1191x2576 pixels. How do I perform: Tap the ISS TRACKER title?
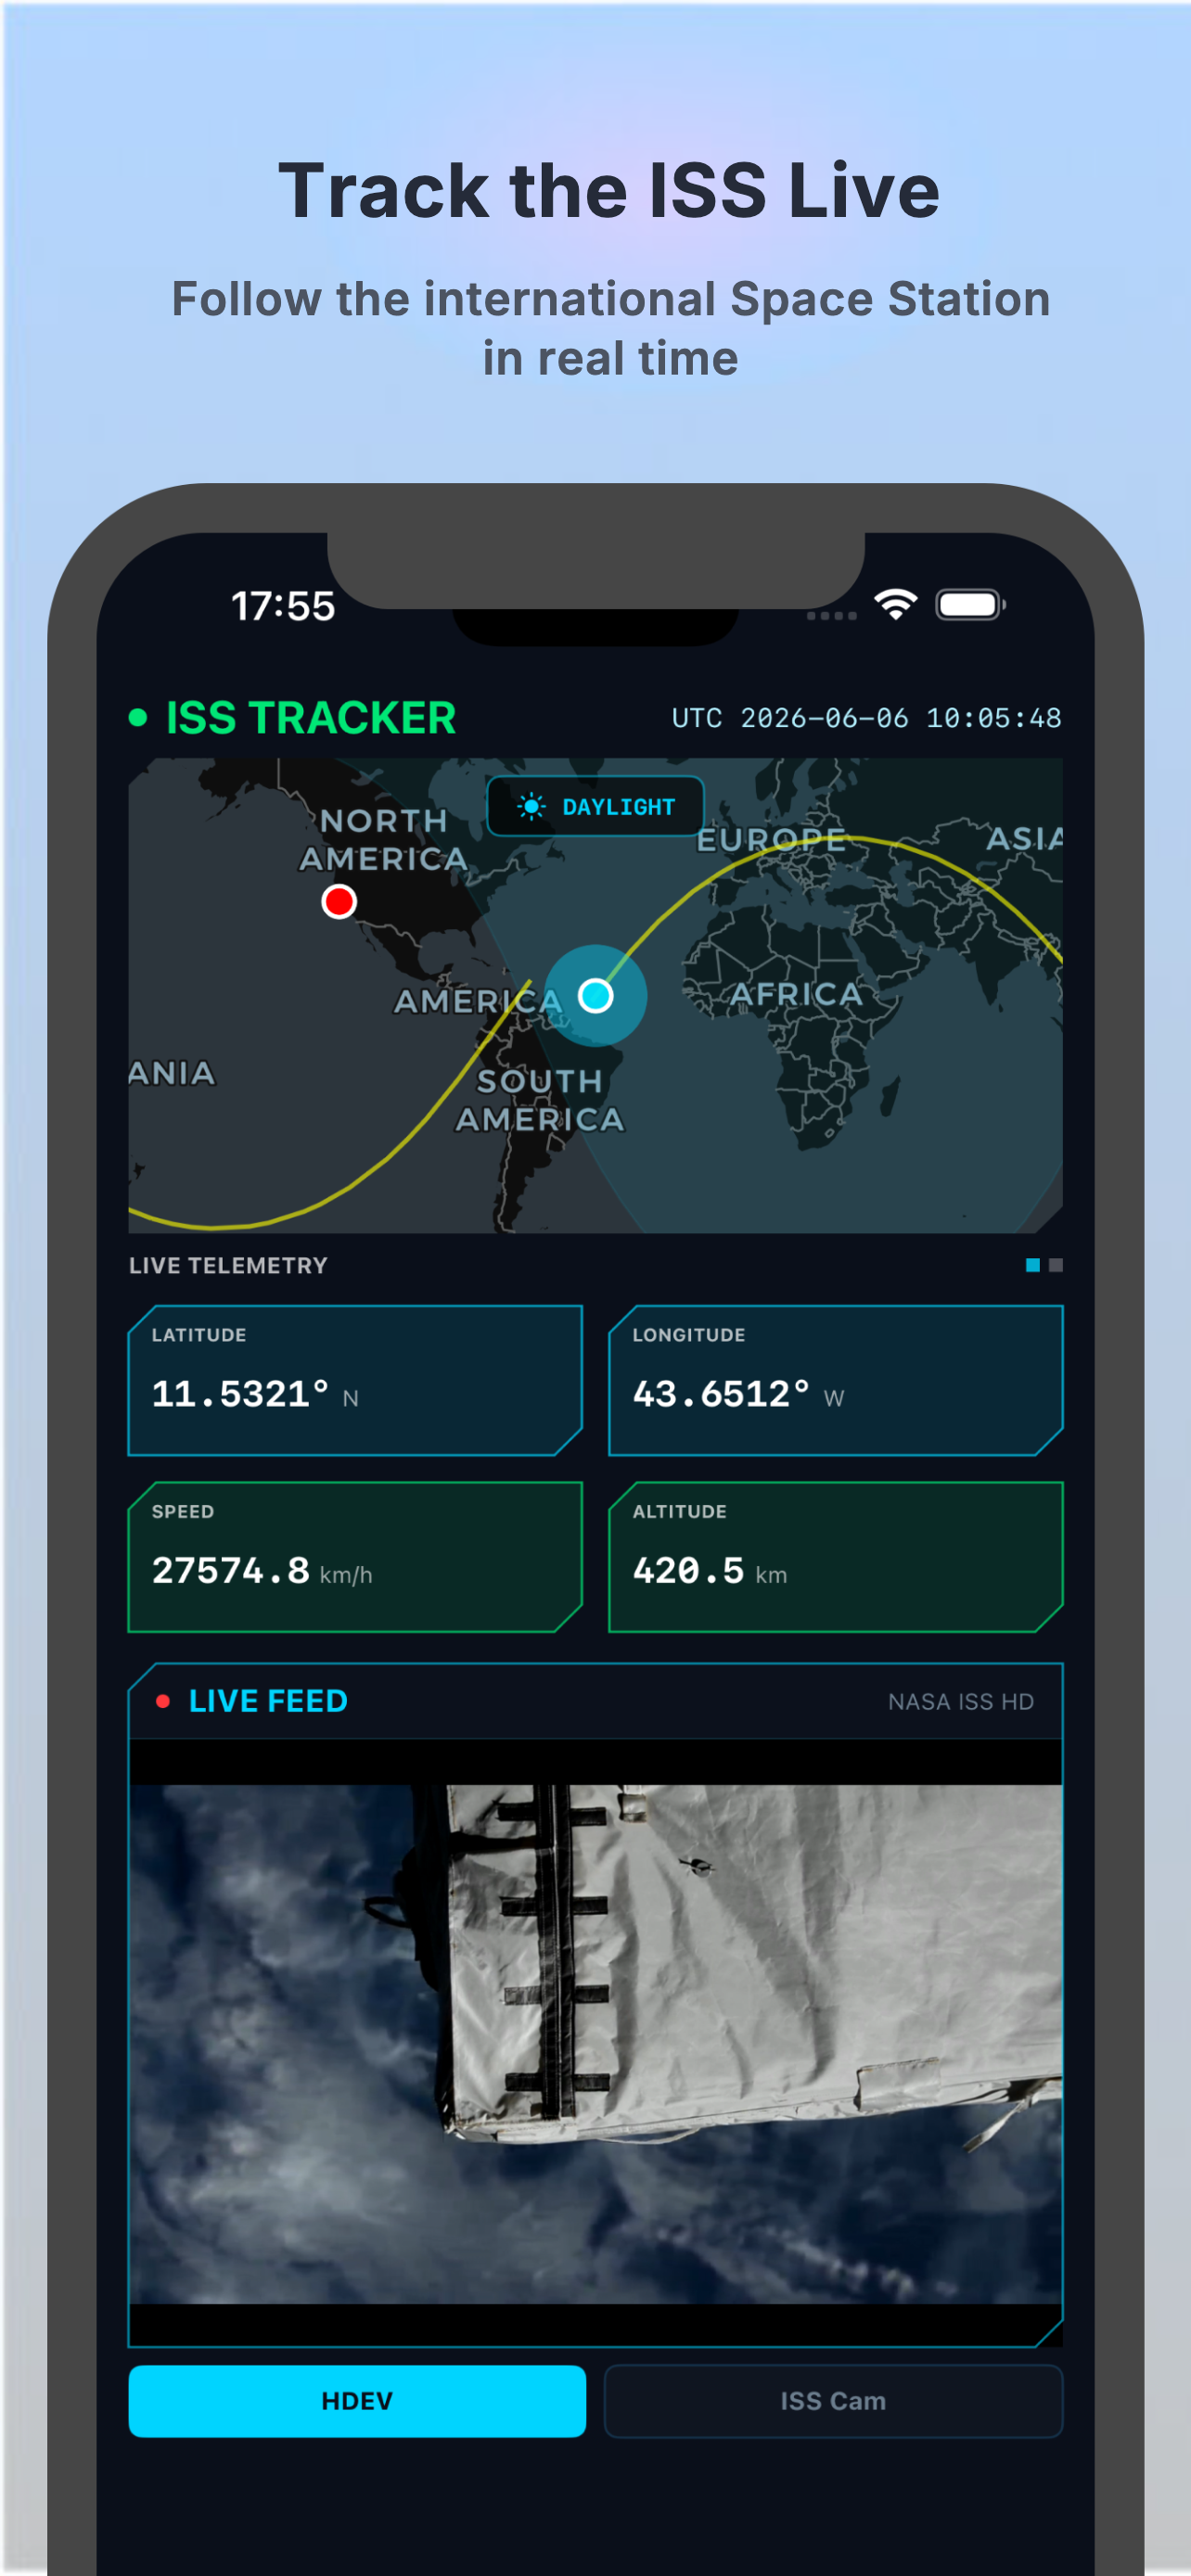(311, 718)
